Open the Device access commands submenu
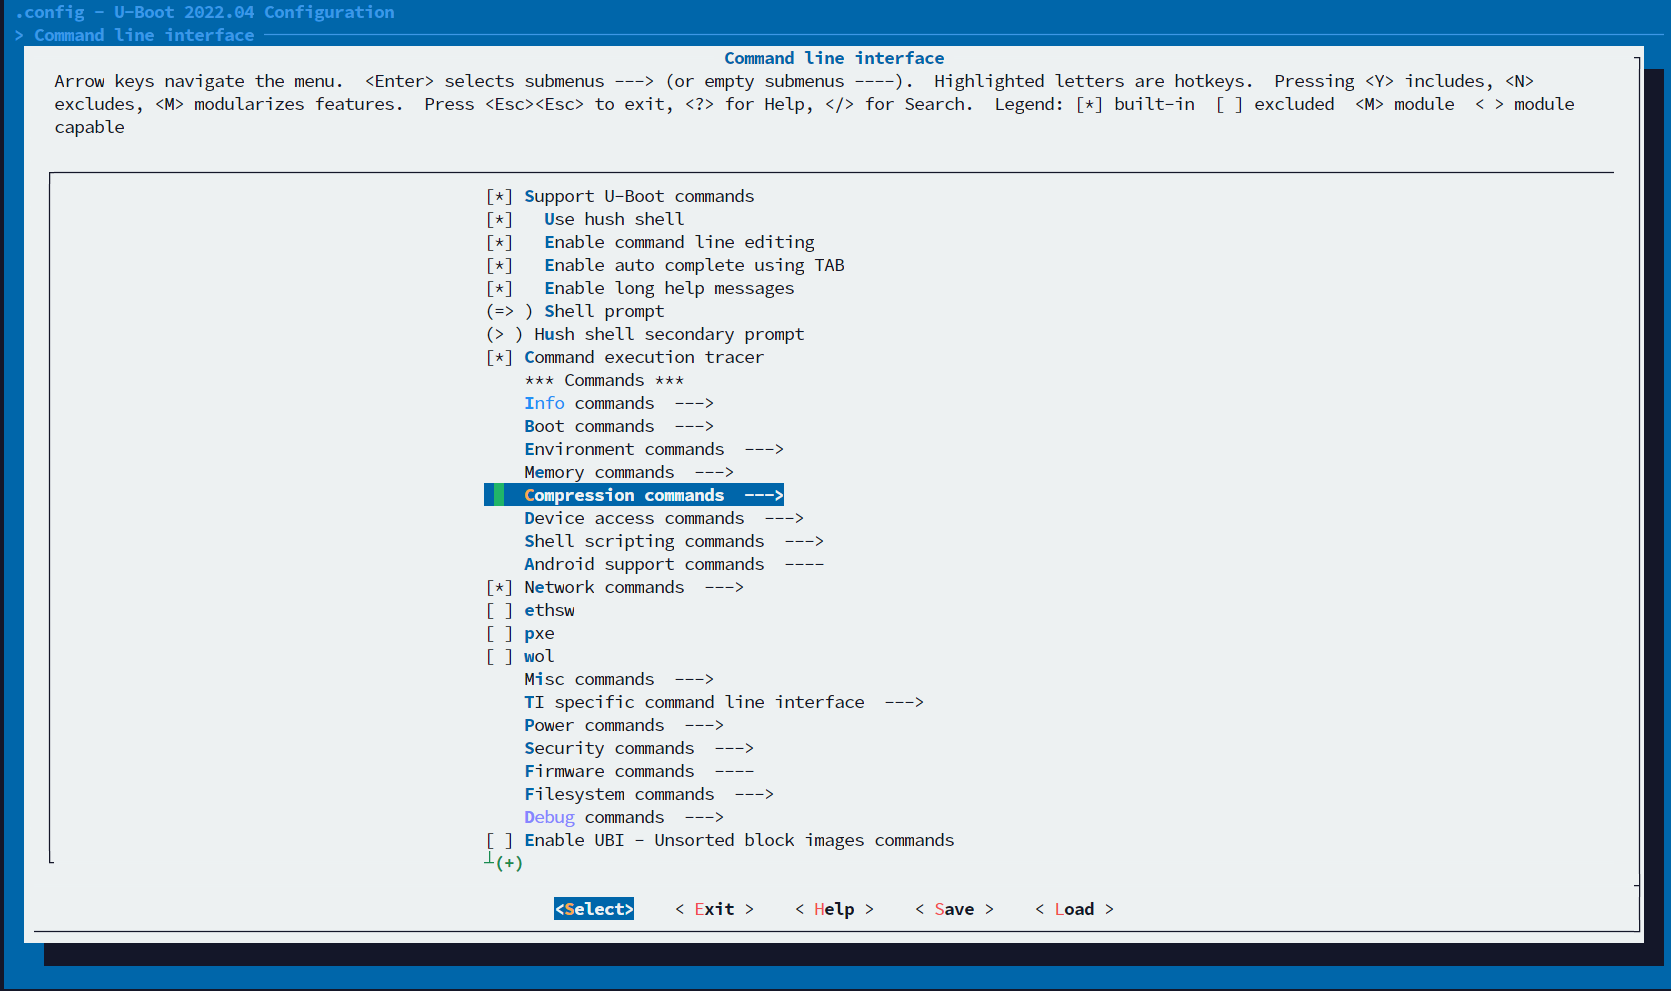 point(664,518)
